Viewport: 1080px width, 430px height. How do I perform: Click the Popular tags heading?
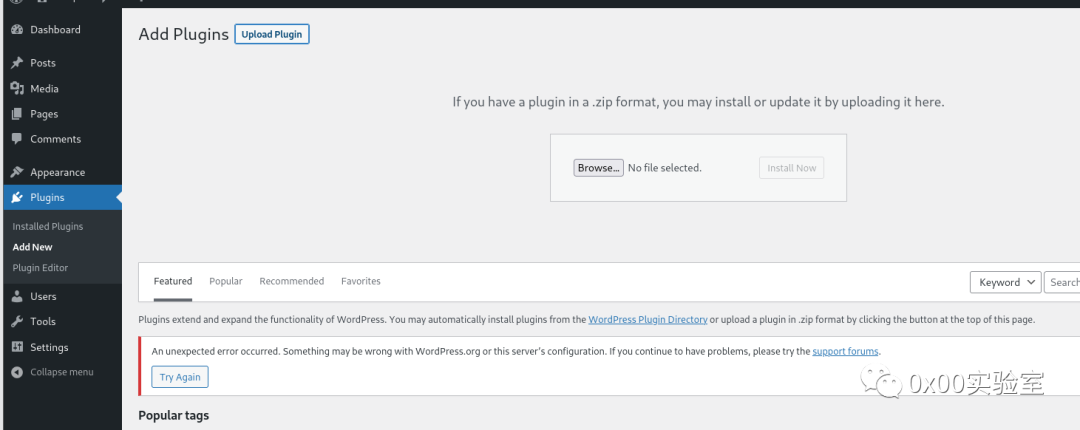[174, 416]
